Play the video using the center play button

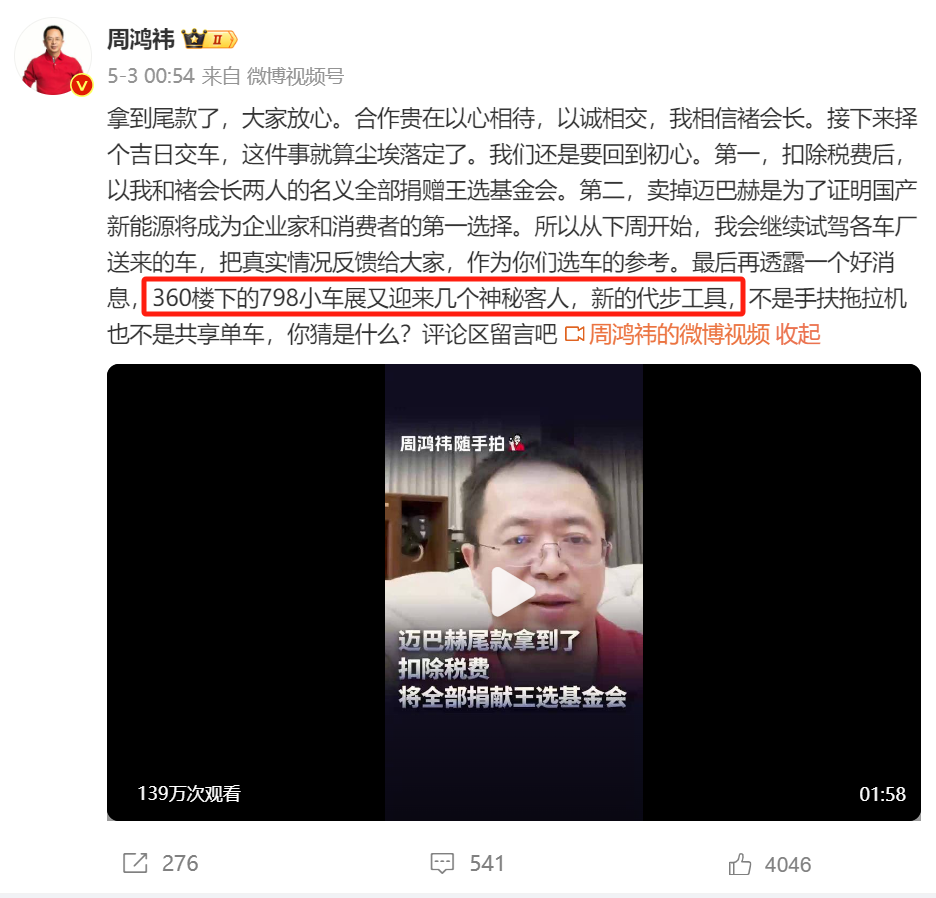tap(513, 592)
